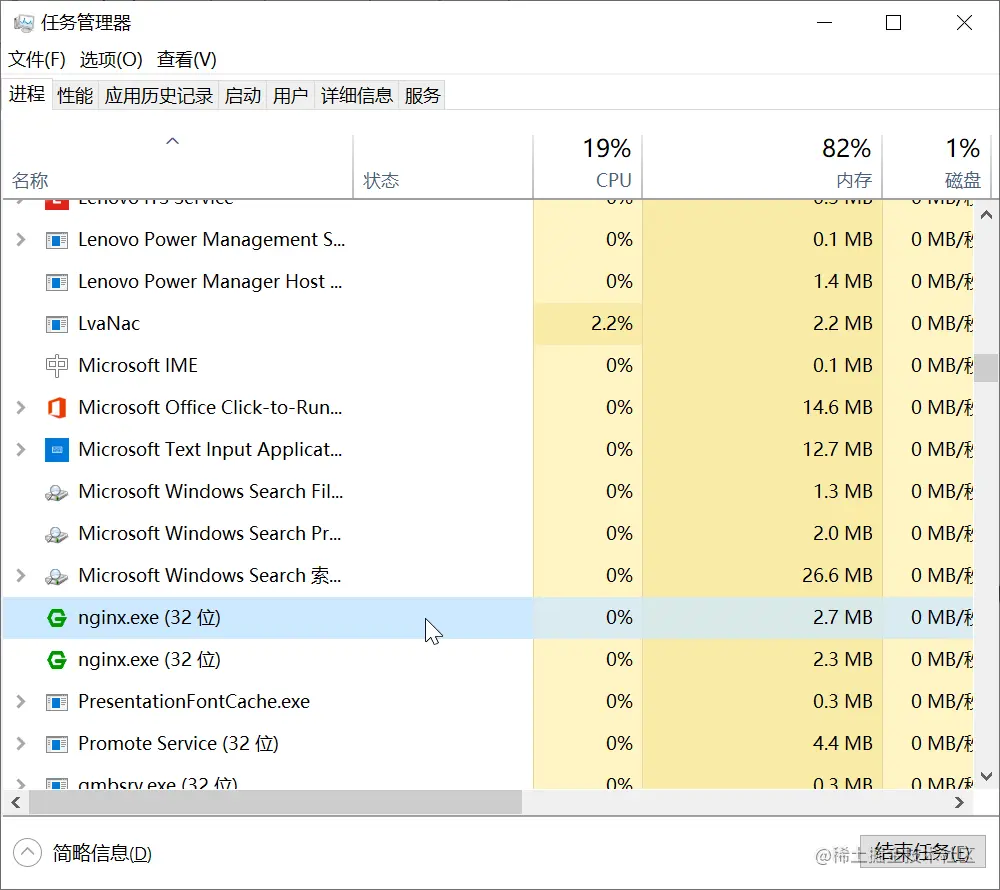
Task: Click the Task Manager title bar icon
Action: (x=24, y=23)
